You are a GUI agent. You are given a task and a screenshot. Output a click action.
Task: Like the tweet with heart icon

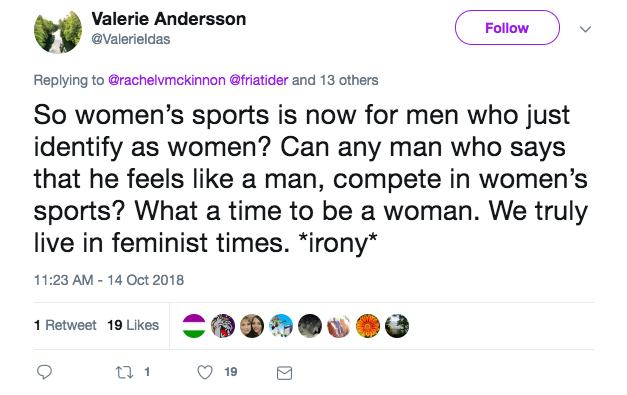(x=205, y=372)
